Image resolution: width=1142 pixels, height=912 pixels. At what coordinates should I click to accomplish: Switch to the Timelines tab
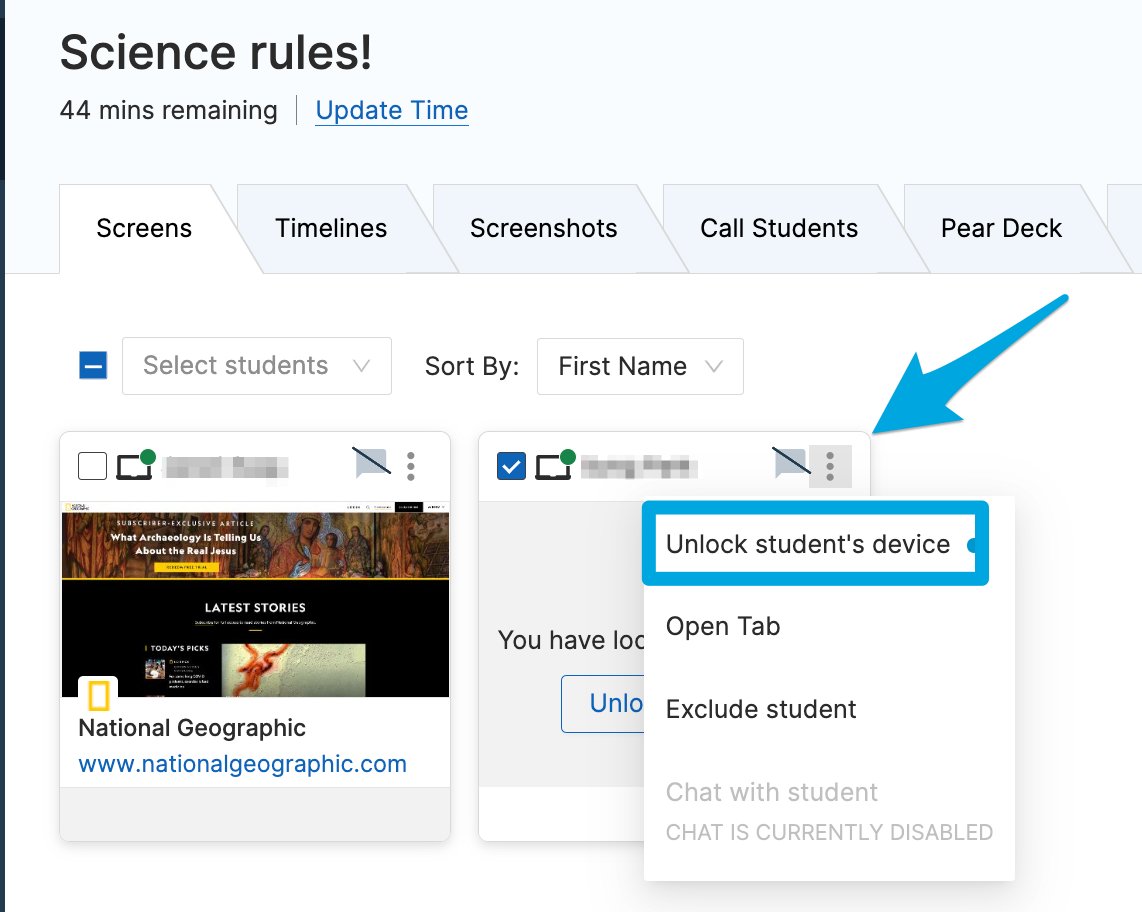331,229
